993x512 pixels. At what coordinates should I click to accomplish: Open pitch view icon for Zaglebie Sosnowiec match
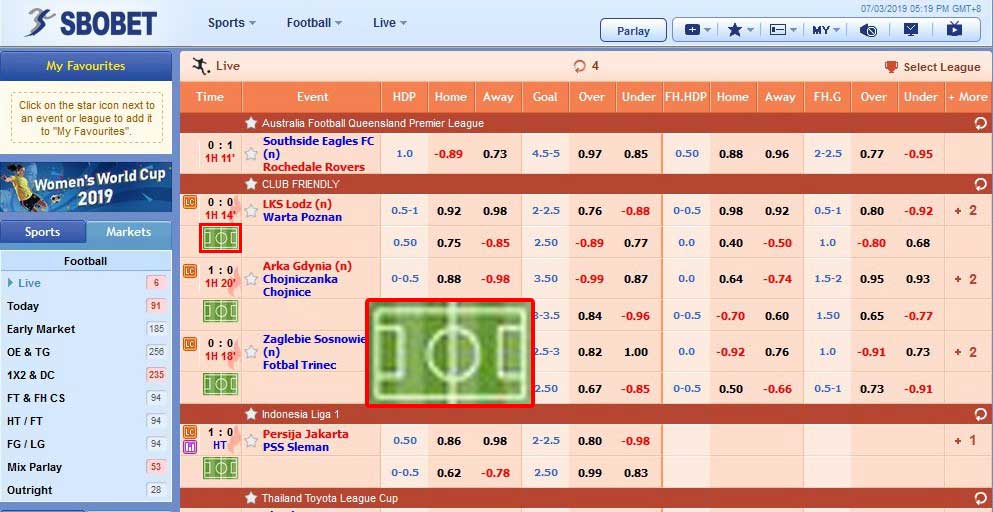(x=220, y=384)
